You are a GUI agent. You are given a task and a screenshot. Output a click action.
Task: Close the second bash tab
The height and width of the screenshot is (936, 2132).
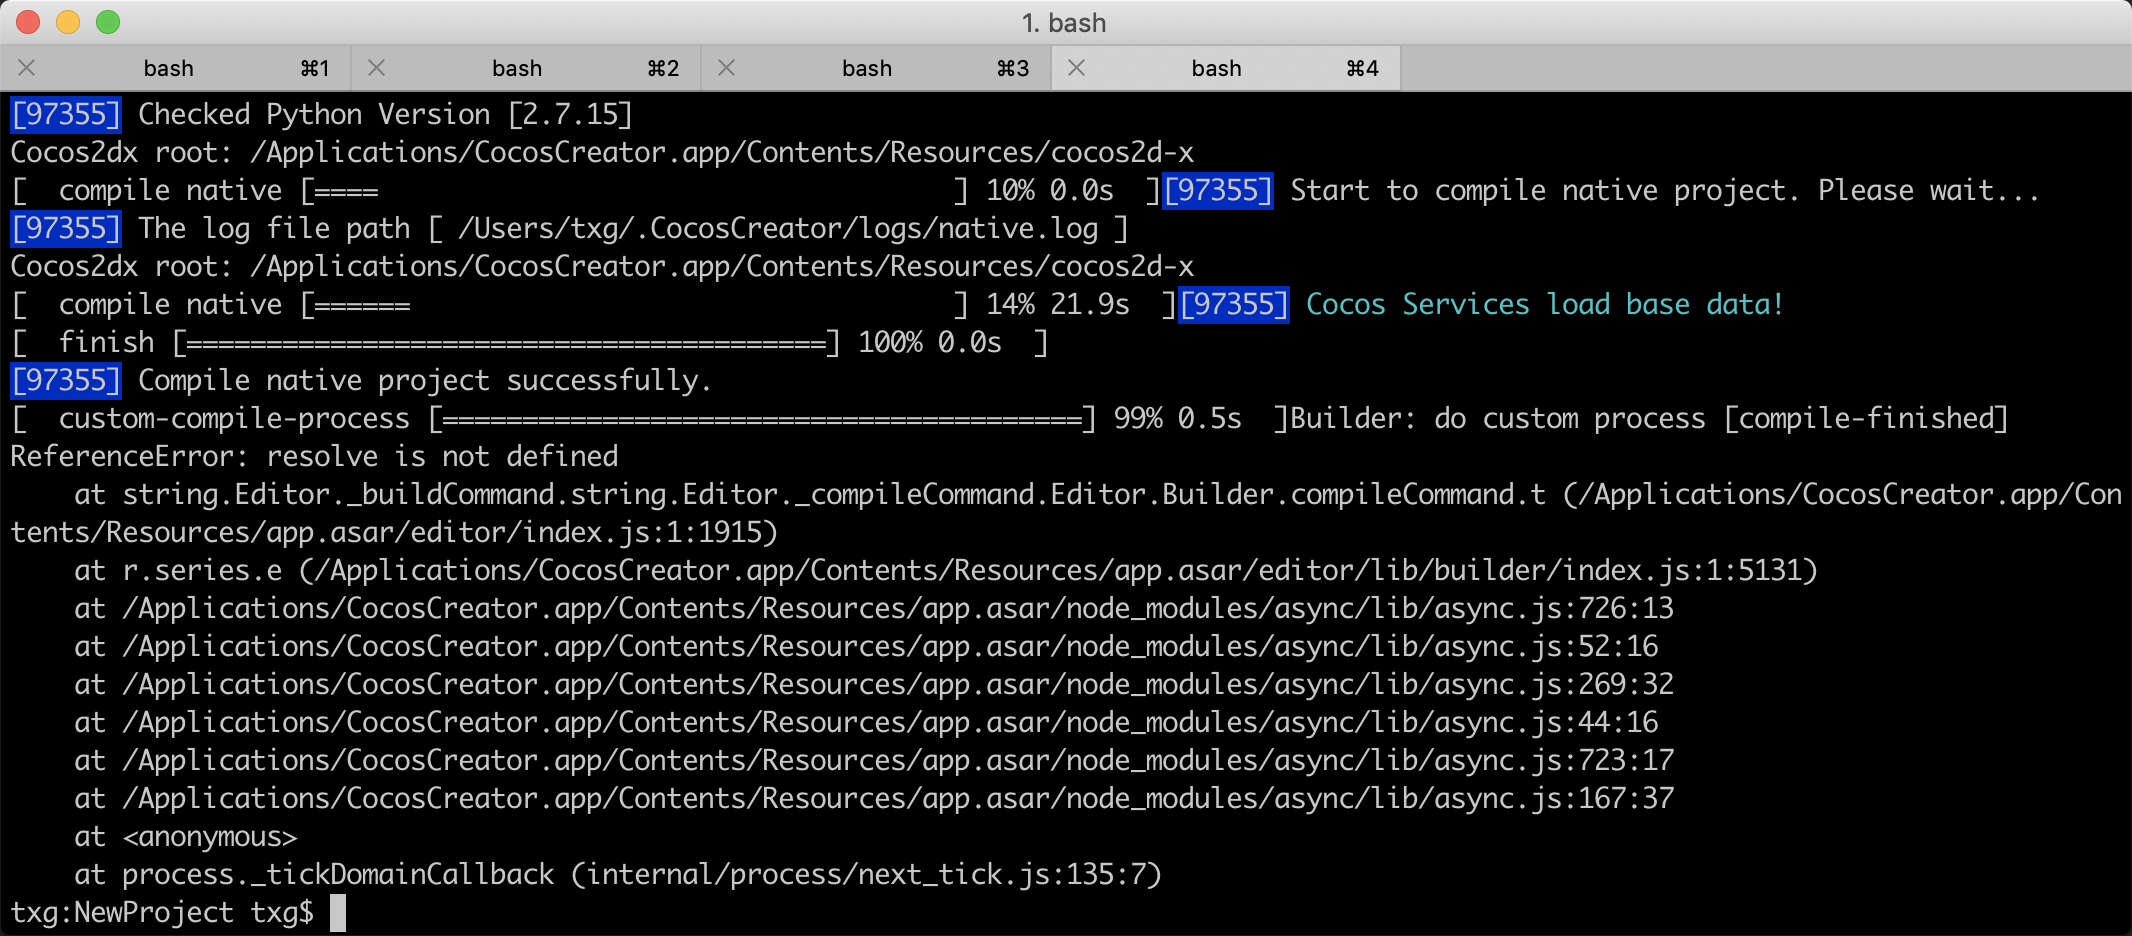(377, 68)
